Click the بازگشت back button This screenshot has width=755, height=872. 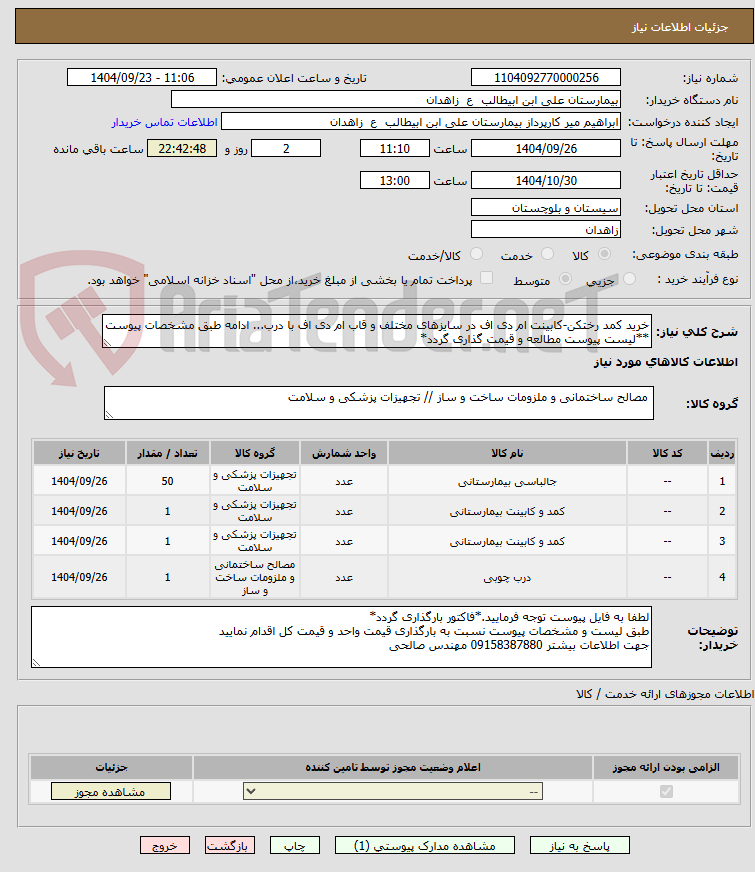tap(230, 846)
